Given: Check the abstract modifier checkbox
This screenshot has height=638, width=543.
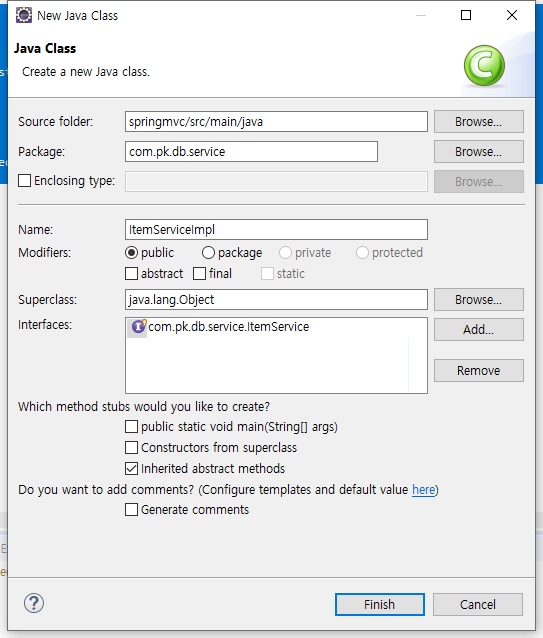Looking at the screenshot, I should [x=131, y=273].
